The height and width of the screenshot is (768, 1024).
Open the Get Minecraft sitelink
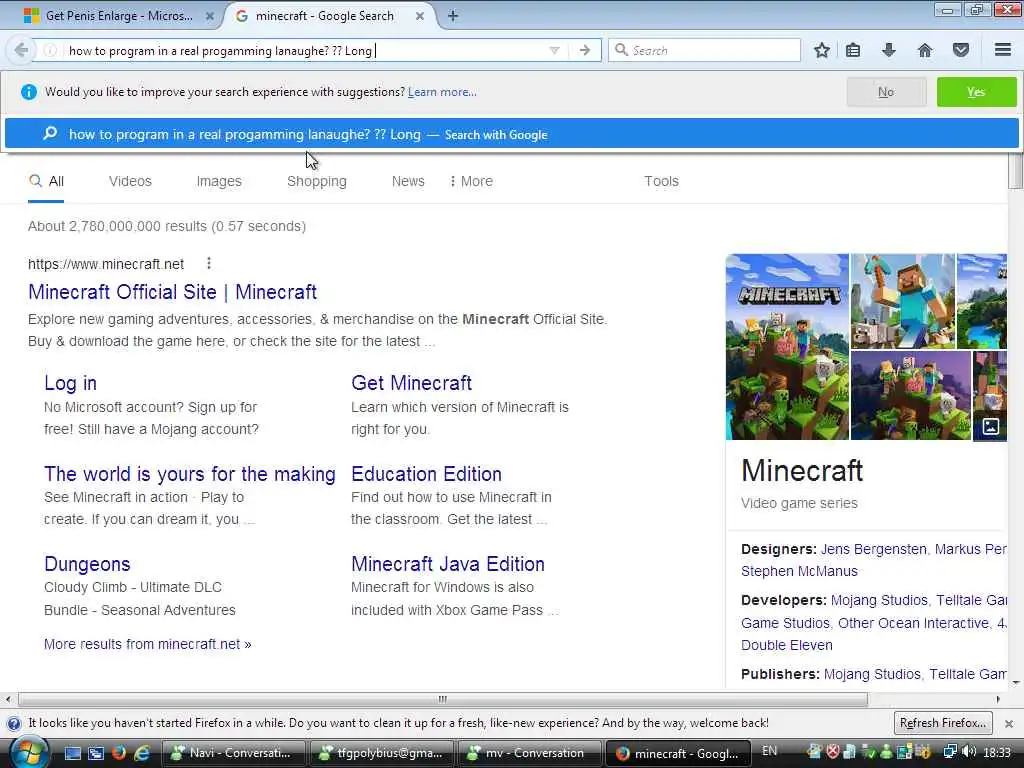click(411, 383)
